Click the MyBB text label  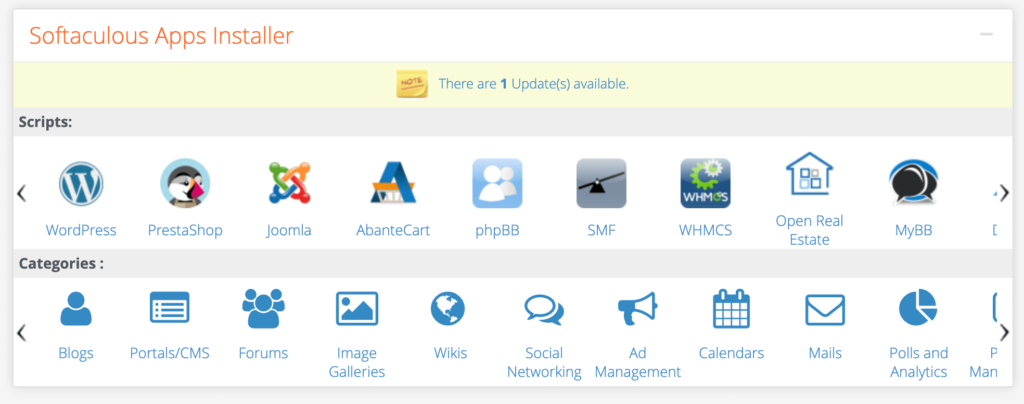pyautogui.click(x=914, y=230)
